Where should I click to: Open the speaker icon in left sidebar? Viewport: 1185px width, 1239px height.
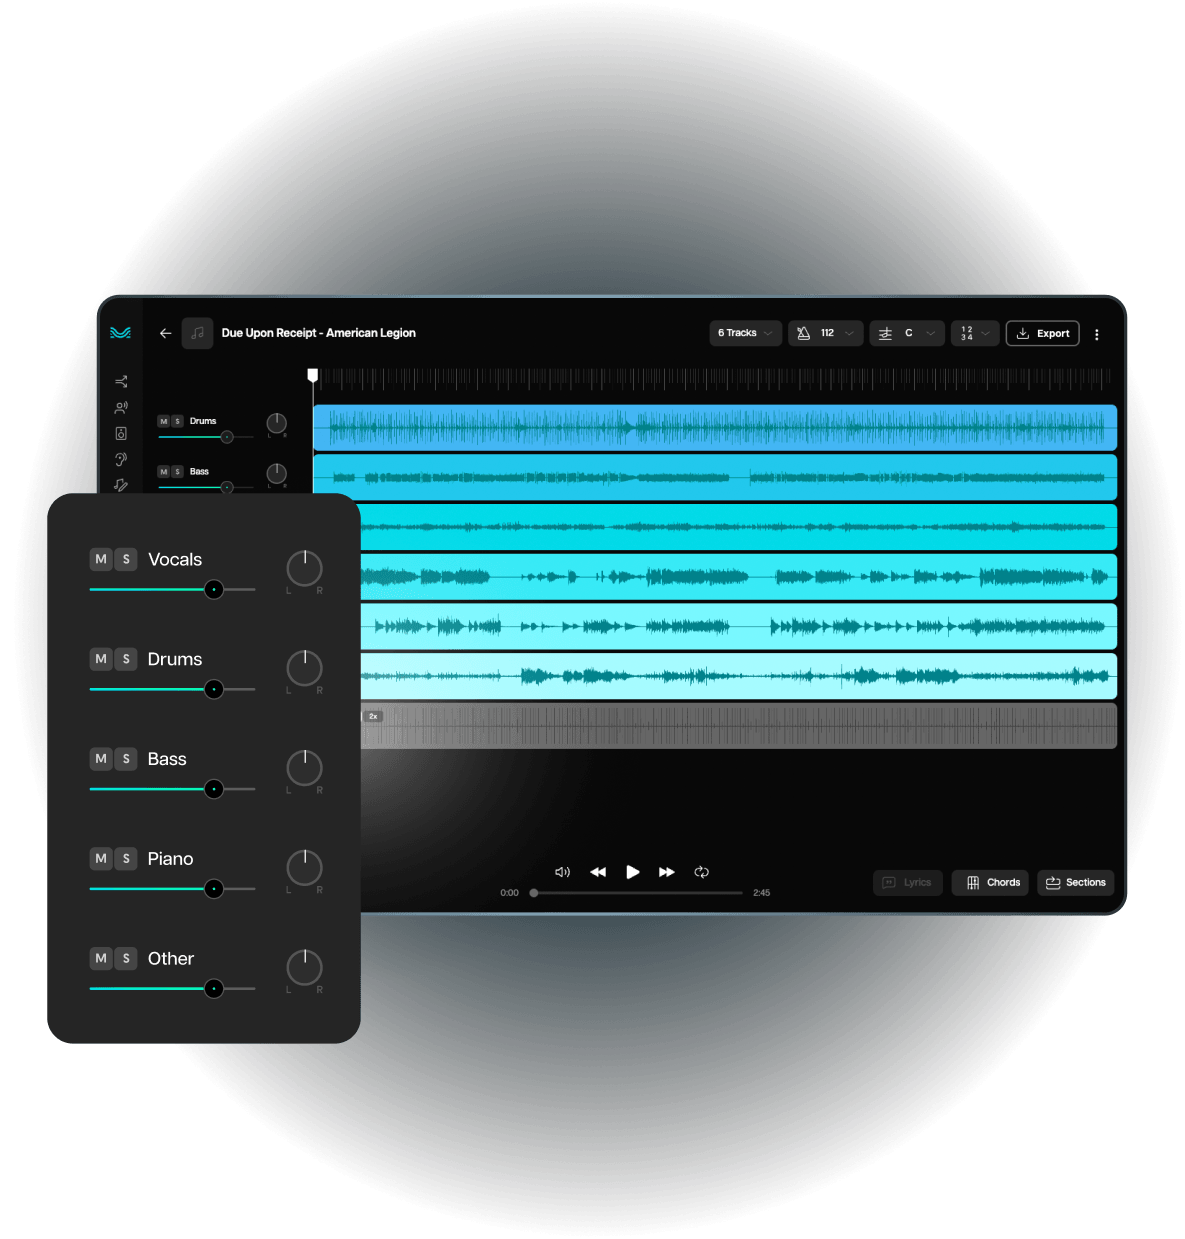[121, 434]
